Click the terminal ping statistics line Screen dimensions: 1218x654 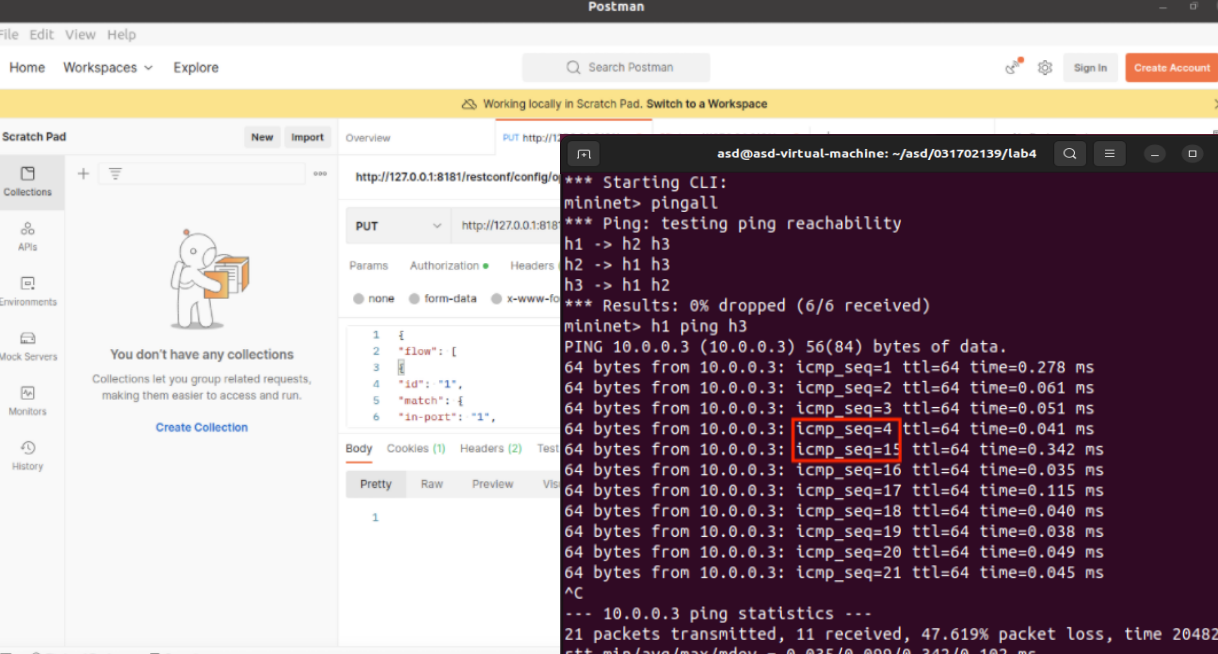point(717,613)
